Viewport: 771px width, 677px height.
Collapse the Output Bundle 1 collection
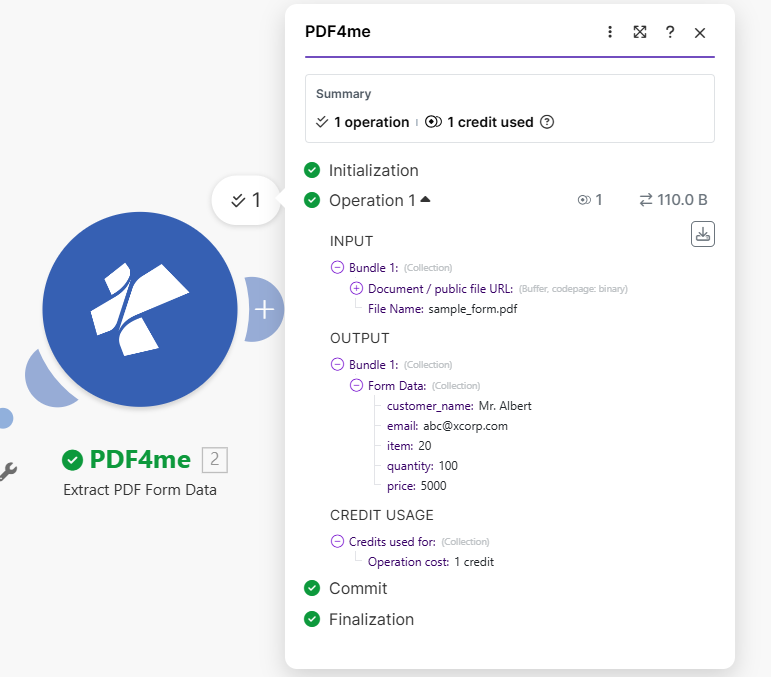click(x=337, y=365)
